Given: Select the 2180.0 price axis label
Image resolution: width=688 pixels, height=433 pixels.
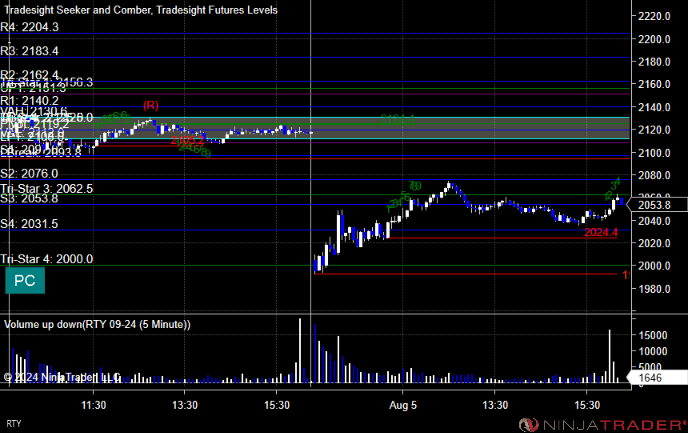Looking at the screenshot, I should (x=654, y=62).
